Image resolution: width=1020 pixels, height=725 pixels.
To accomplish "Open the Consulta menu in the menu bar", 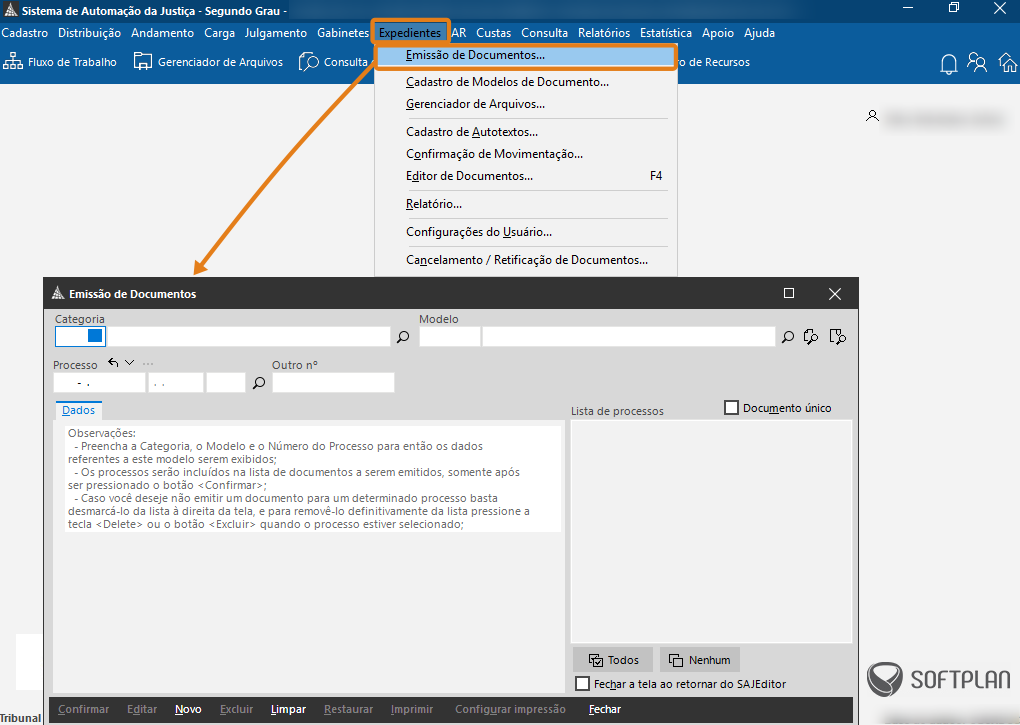I will pos(544,33).
